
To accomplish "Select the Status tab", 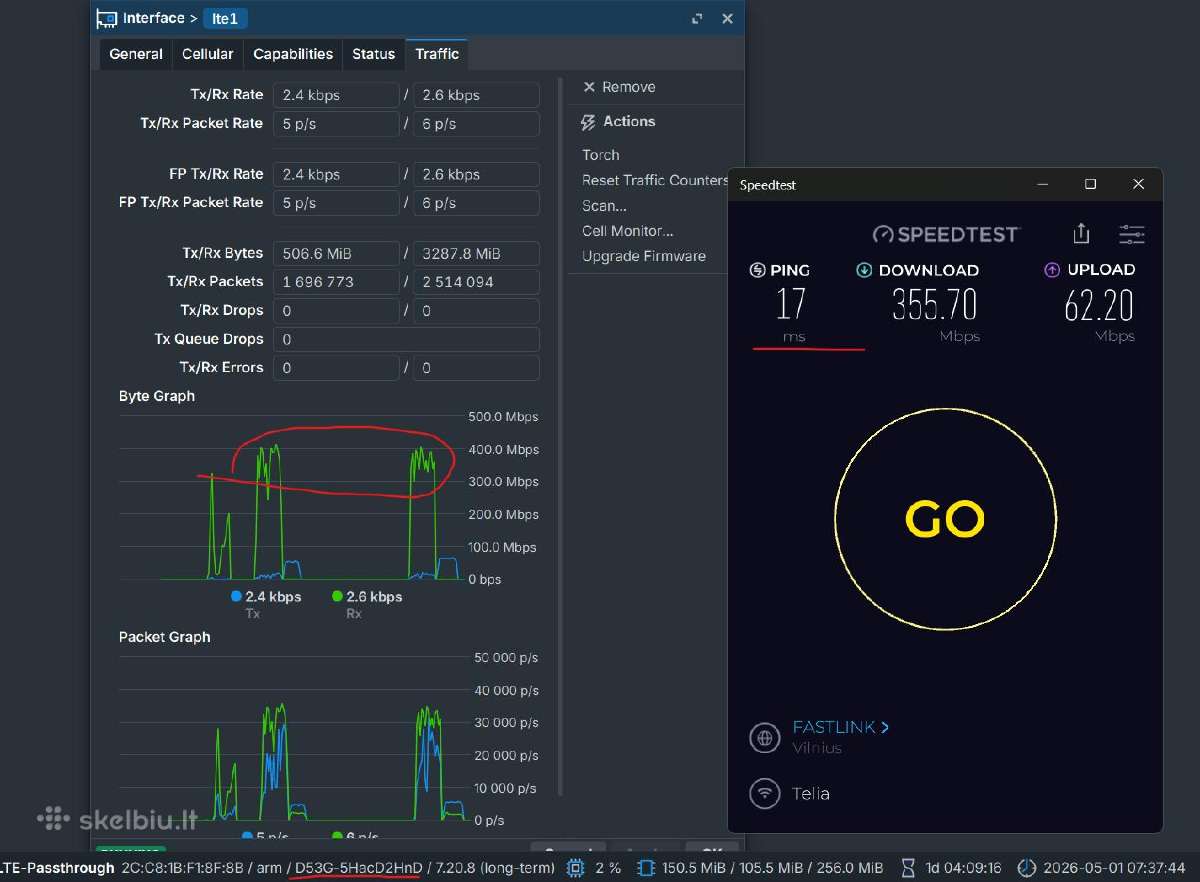I will pos(374,54).
